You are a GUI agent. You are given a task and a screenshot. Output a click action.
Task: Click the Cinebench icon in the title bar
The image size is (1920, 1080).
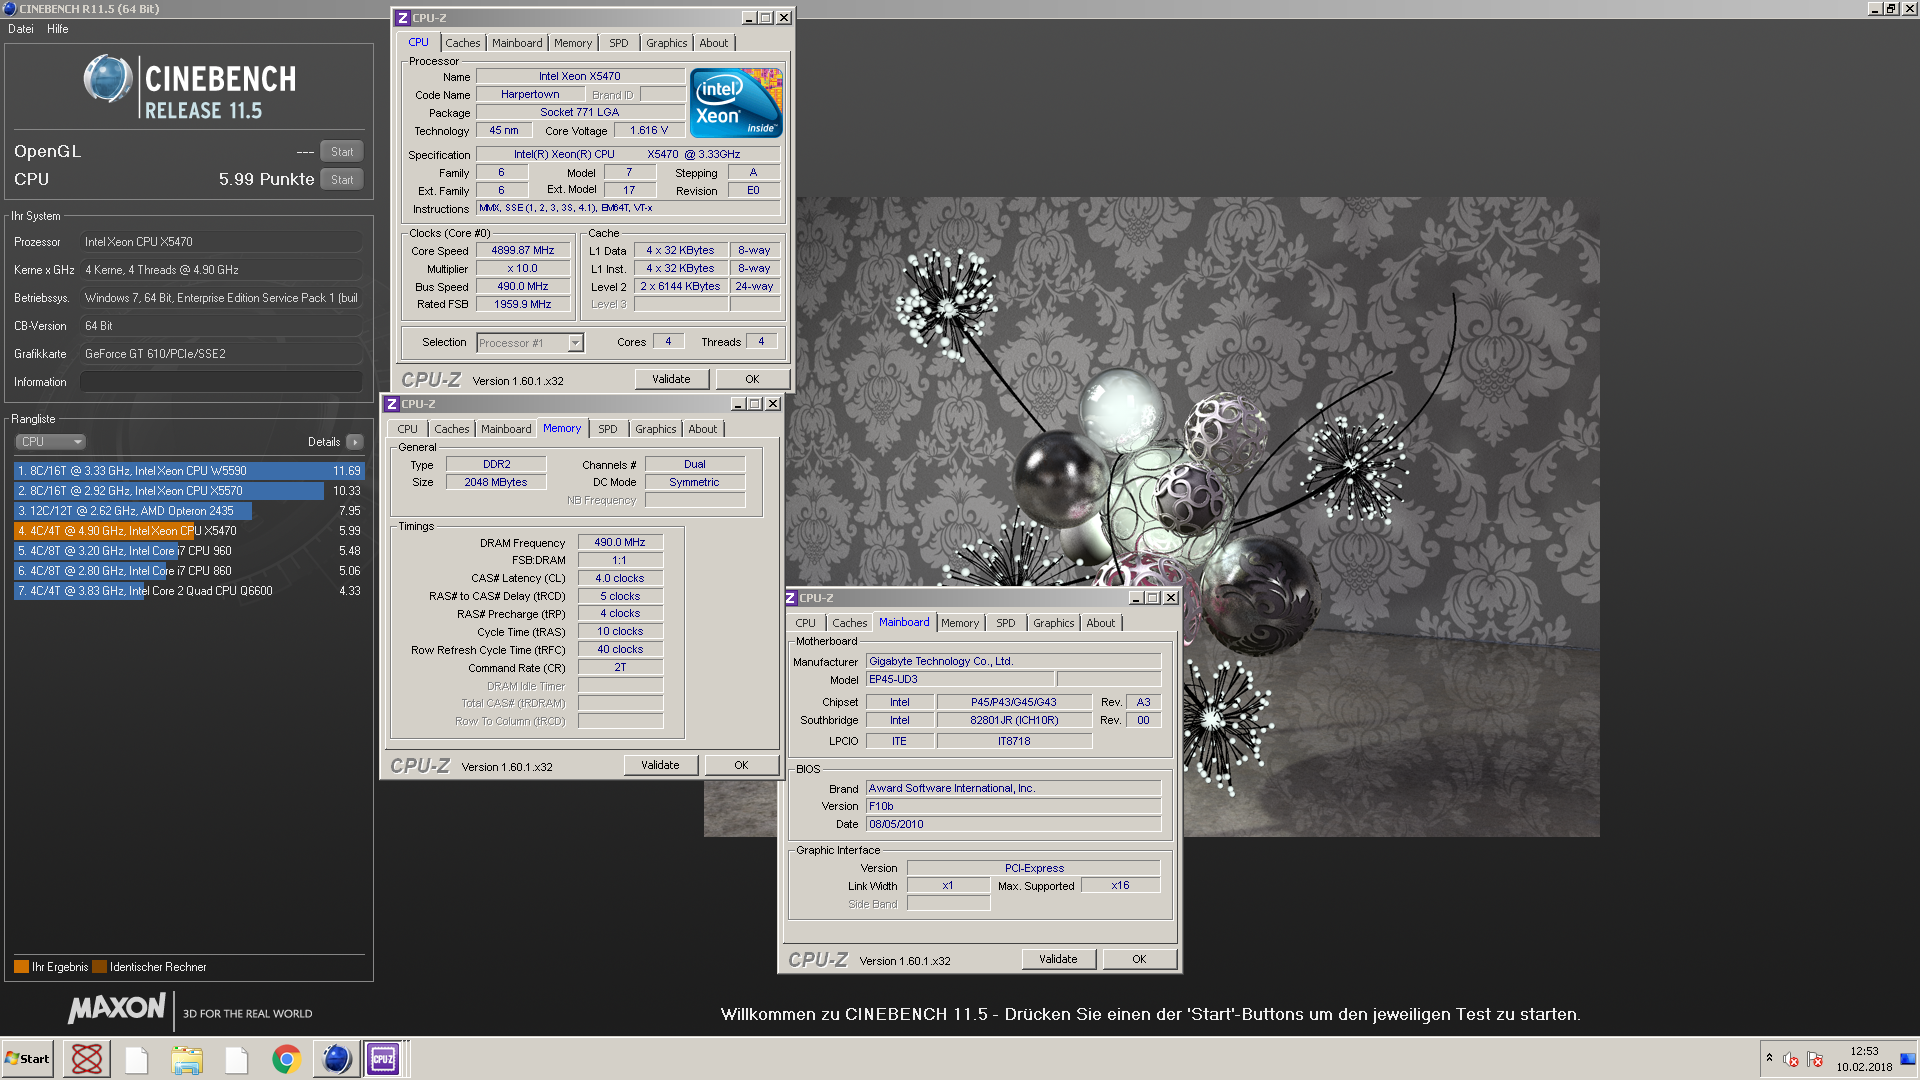[10, 9]
